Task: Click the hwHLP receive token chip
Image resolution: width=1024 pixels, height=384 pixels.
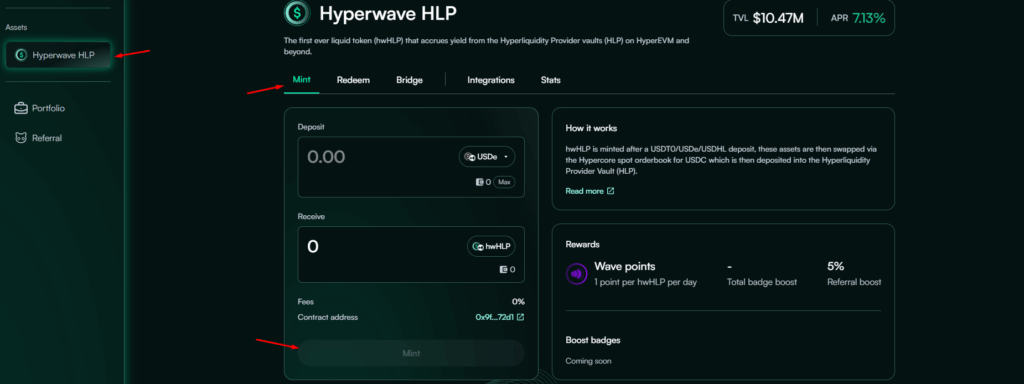Action: [490, 247]
